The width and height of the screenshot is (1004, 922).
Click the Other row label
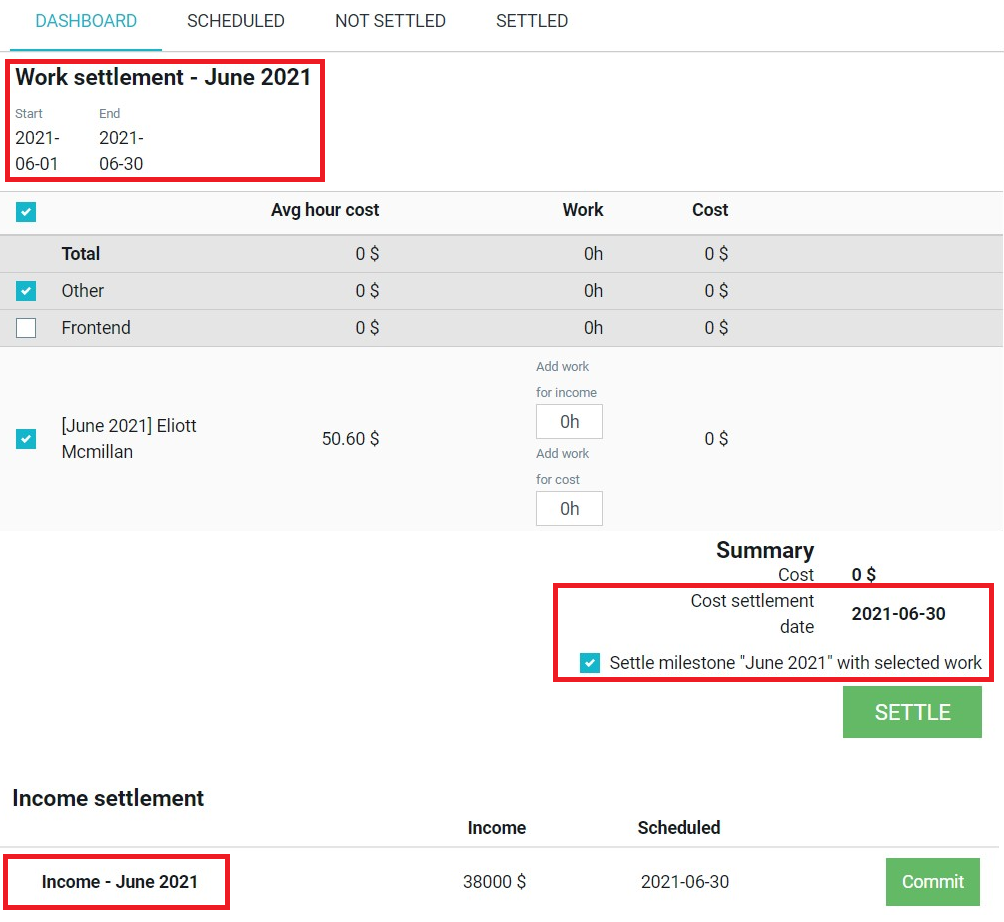83,291
